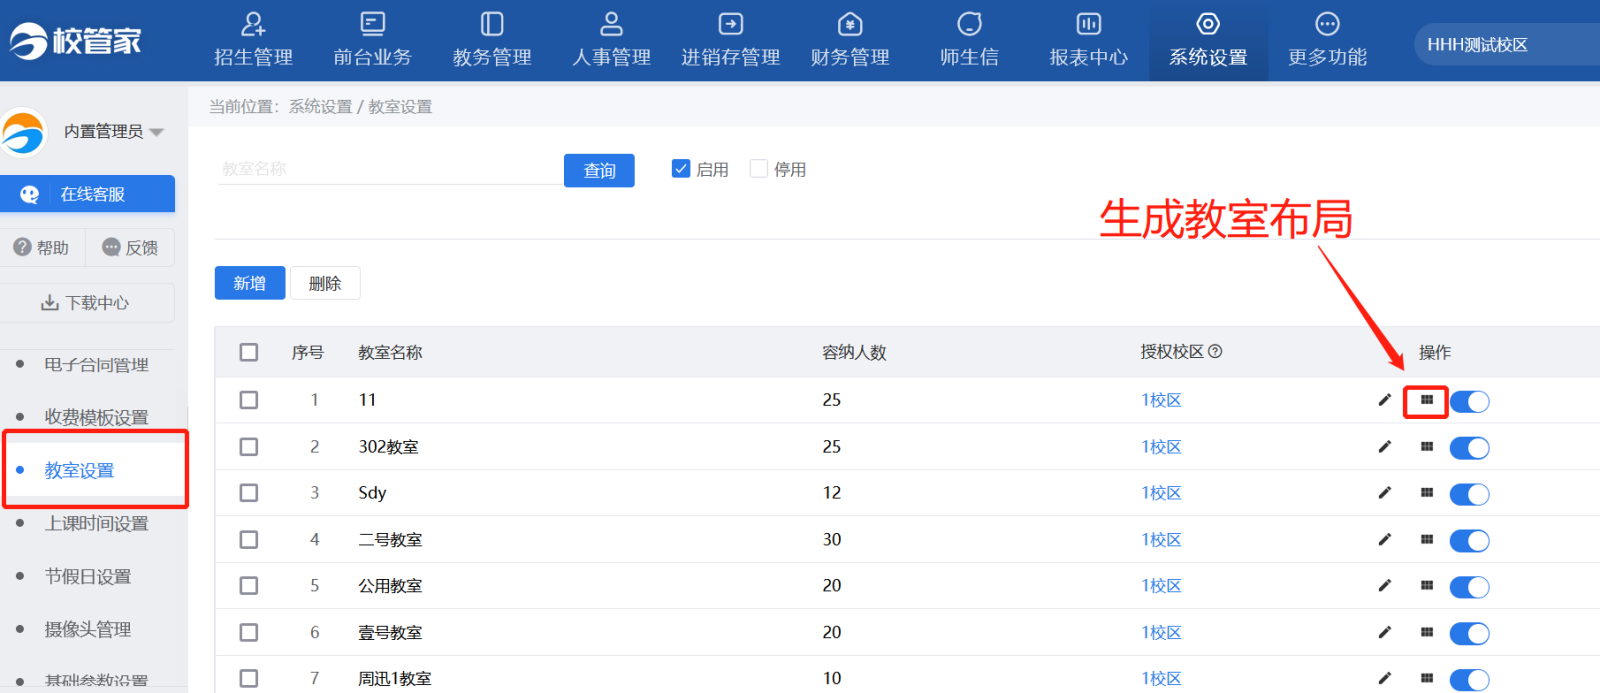
Task: Click the 新增 add button
Action: click(x=250, y=283)
